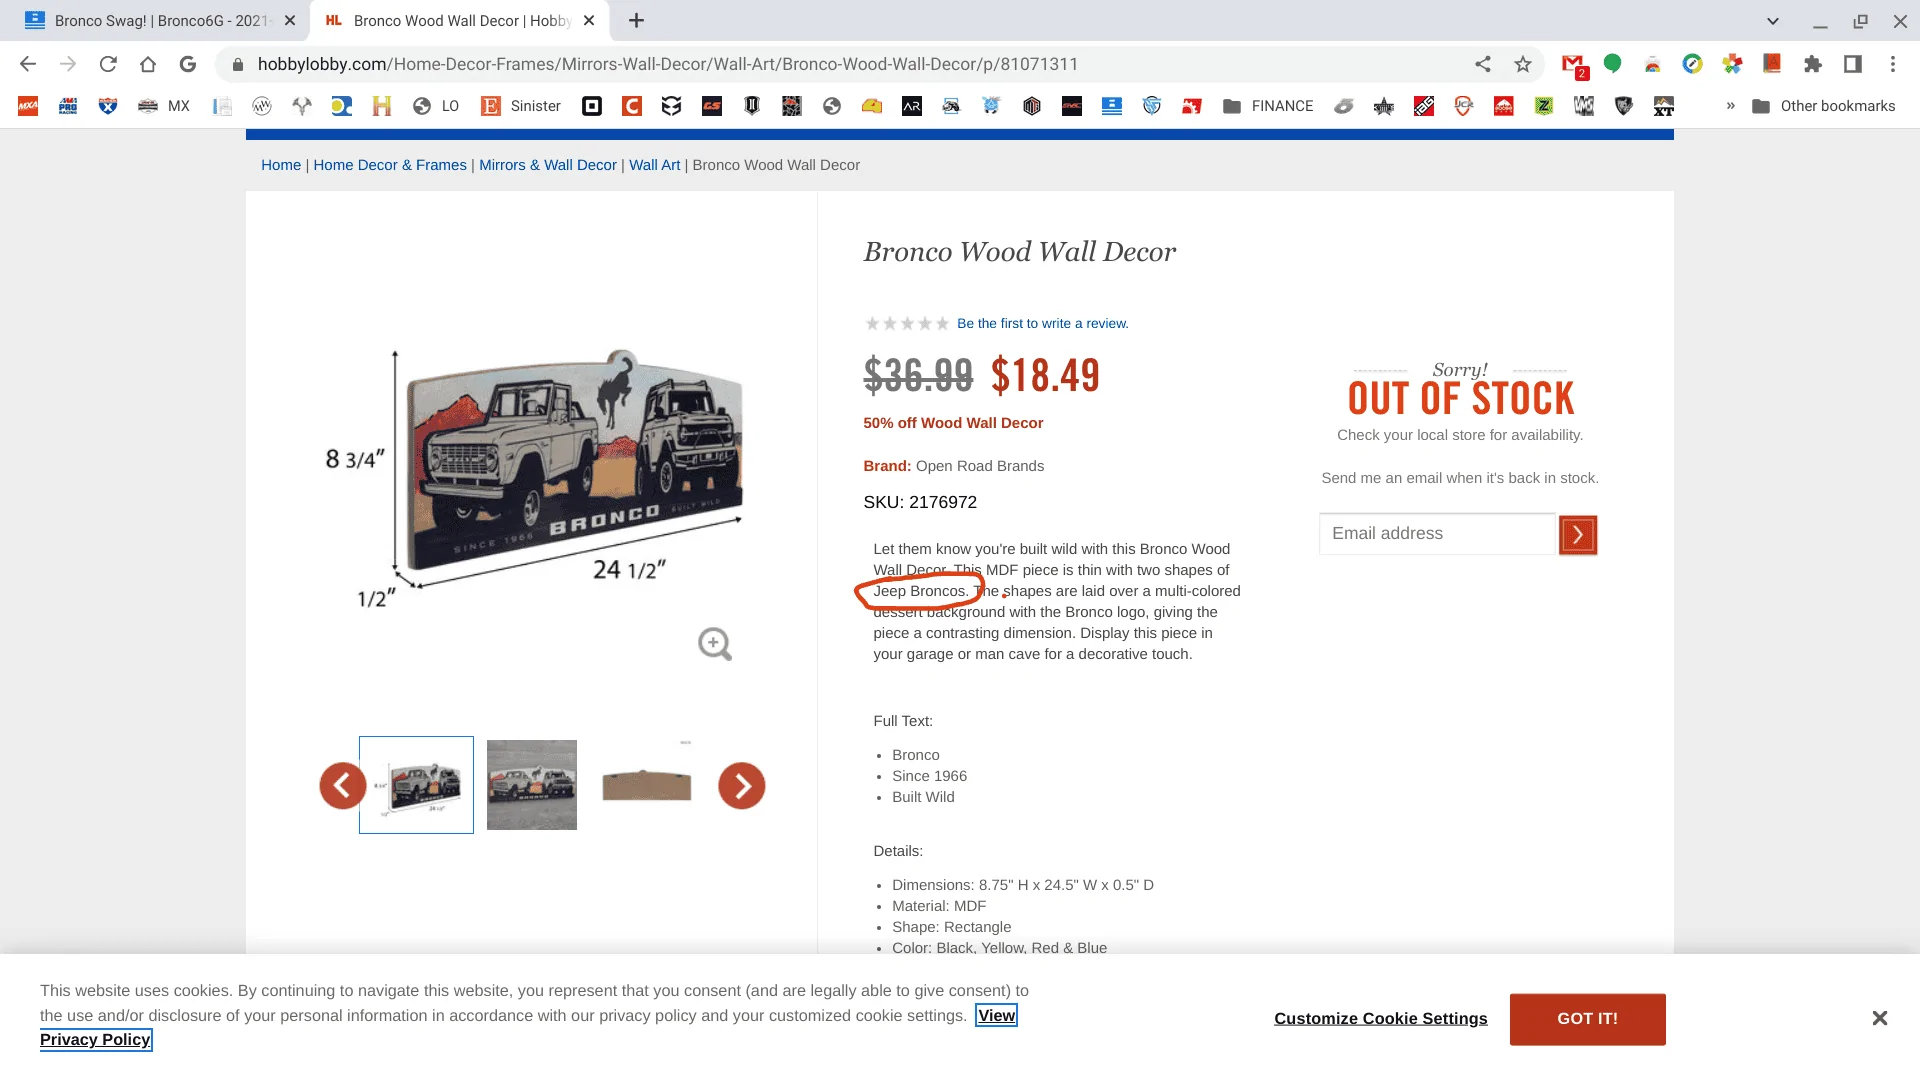Open the View Privacy Policy link

(996, 1016)
